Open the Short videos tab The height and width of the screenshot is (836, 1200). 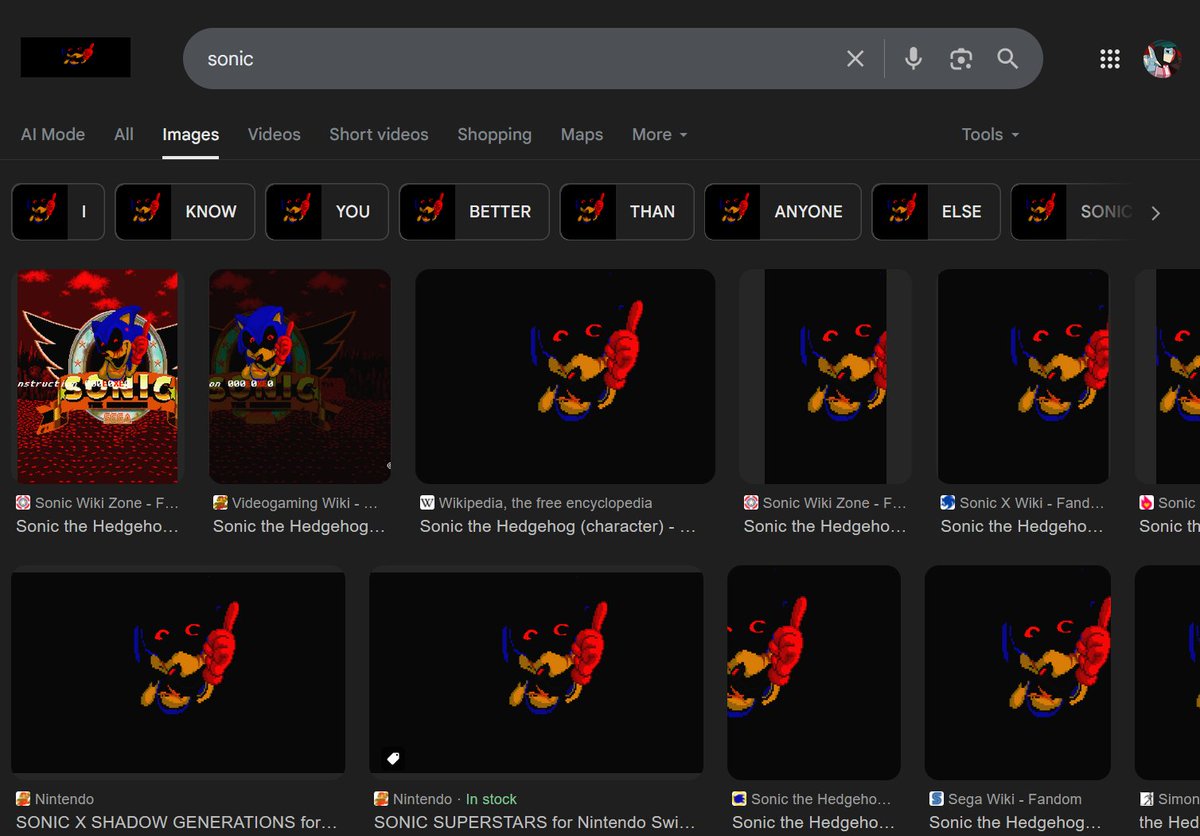click(x=379, y=134)
